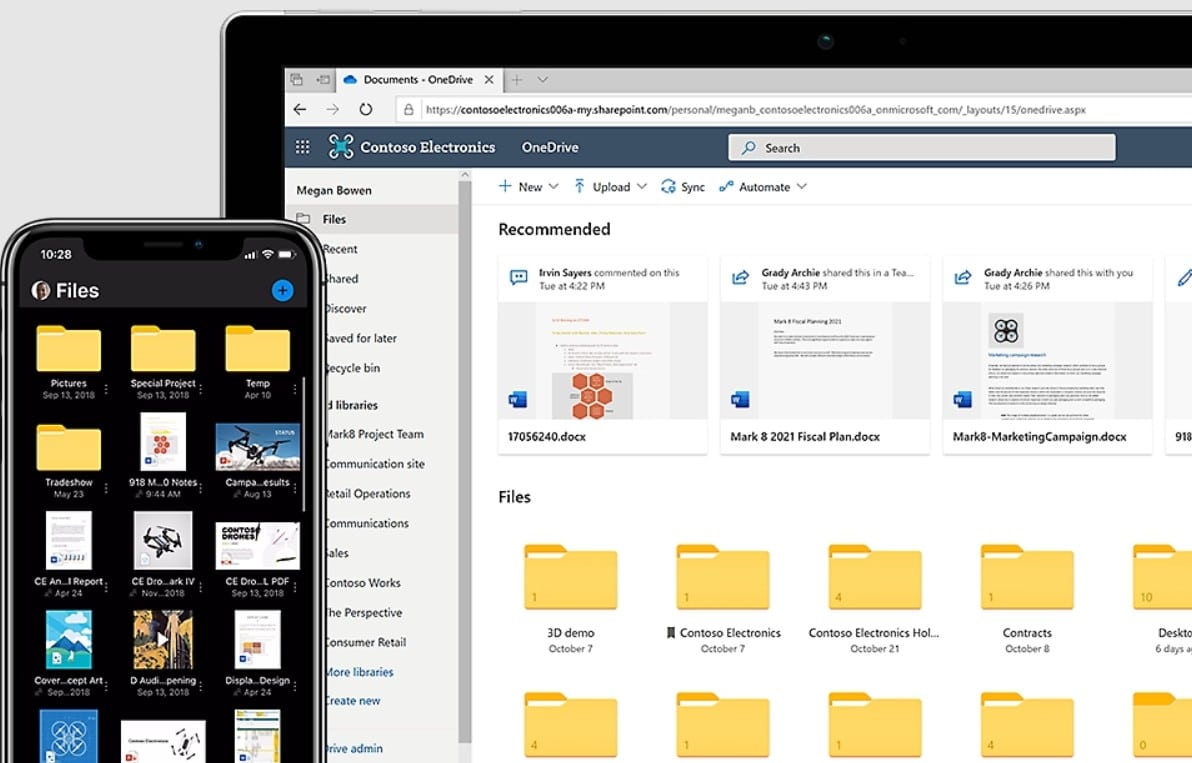1192x763 pixels.
Task: Open the Contoso Electronics folder
Action: click(722, 576)
